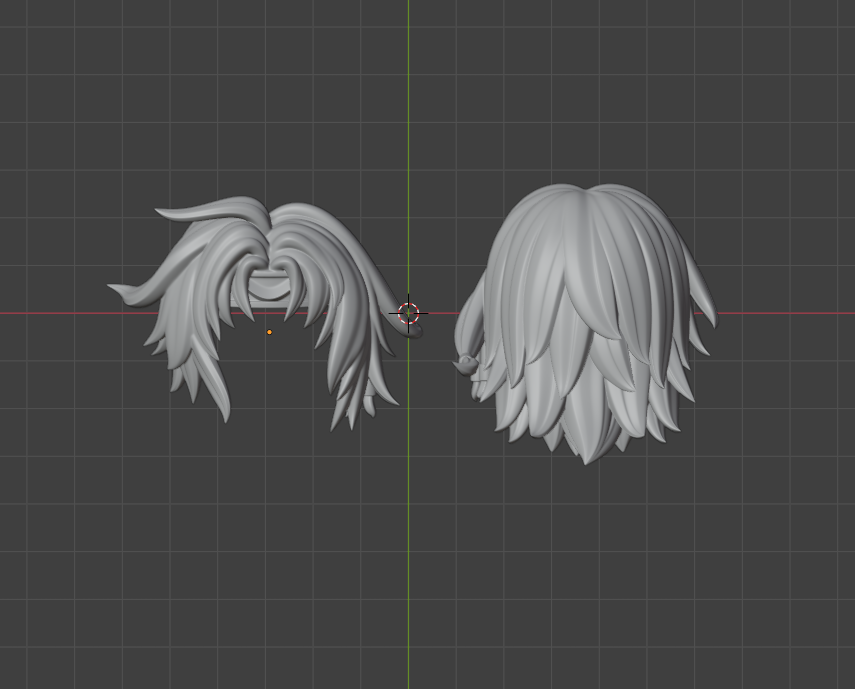Screen dimensions: 855x689
Task: Click the orange object origin dot
Action: (269, 332)
